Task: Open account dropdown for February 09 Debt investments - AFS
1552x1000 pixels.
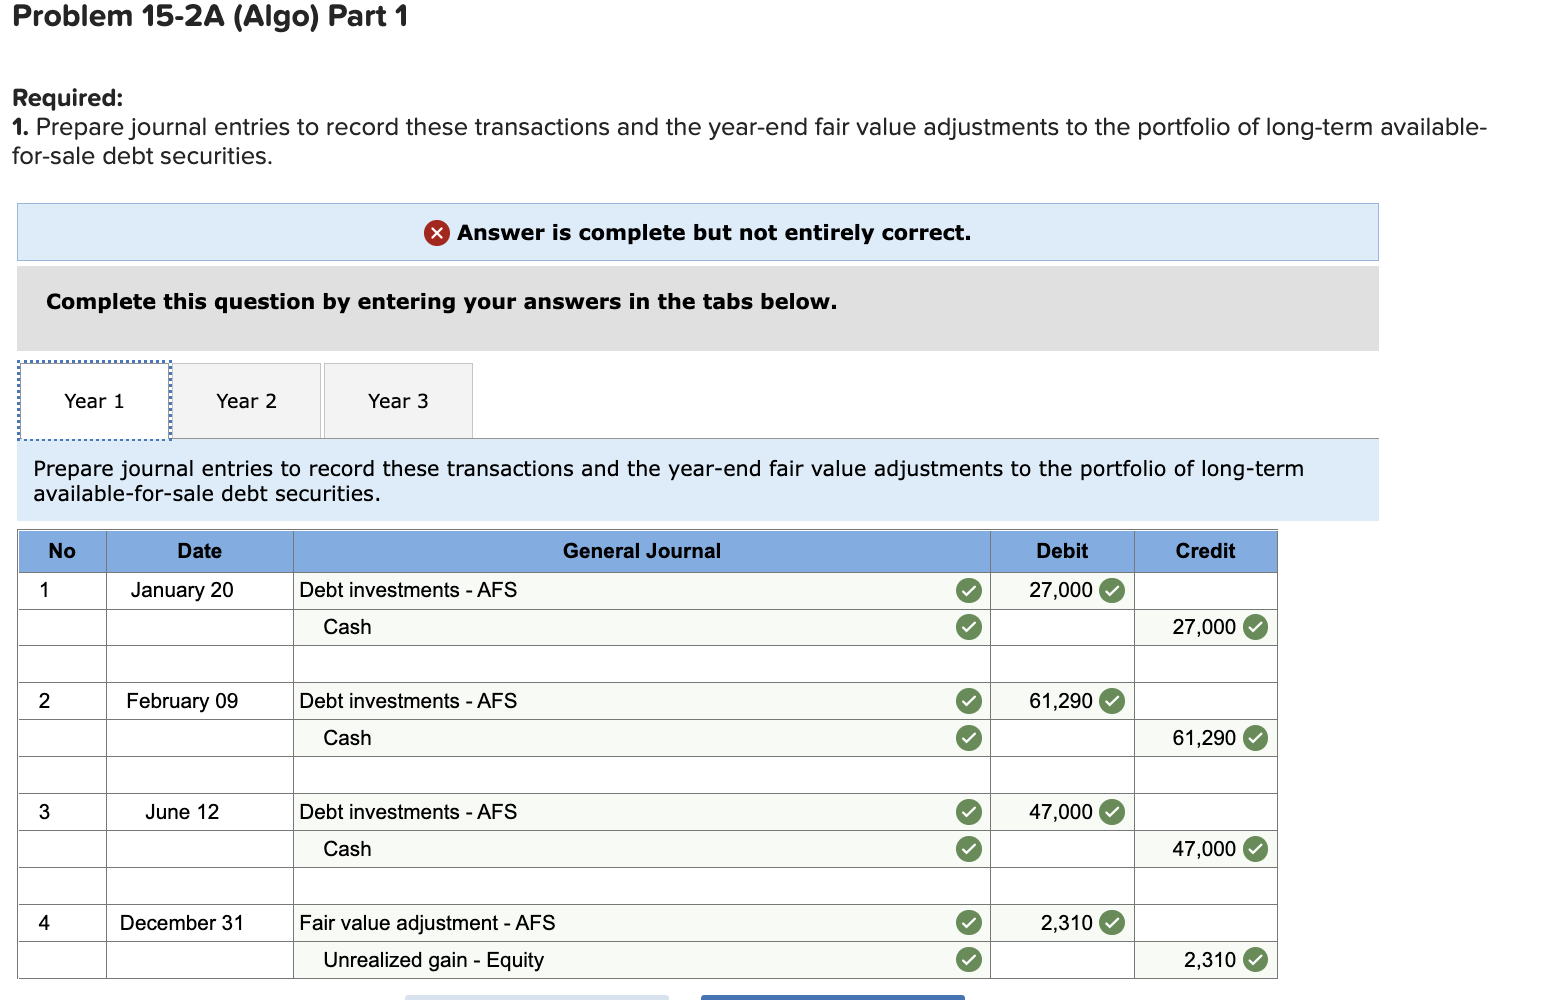Action: click(640, 700)
